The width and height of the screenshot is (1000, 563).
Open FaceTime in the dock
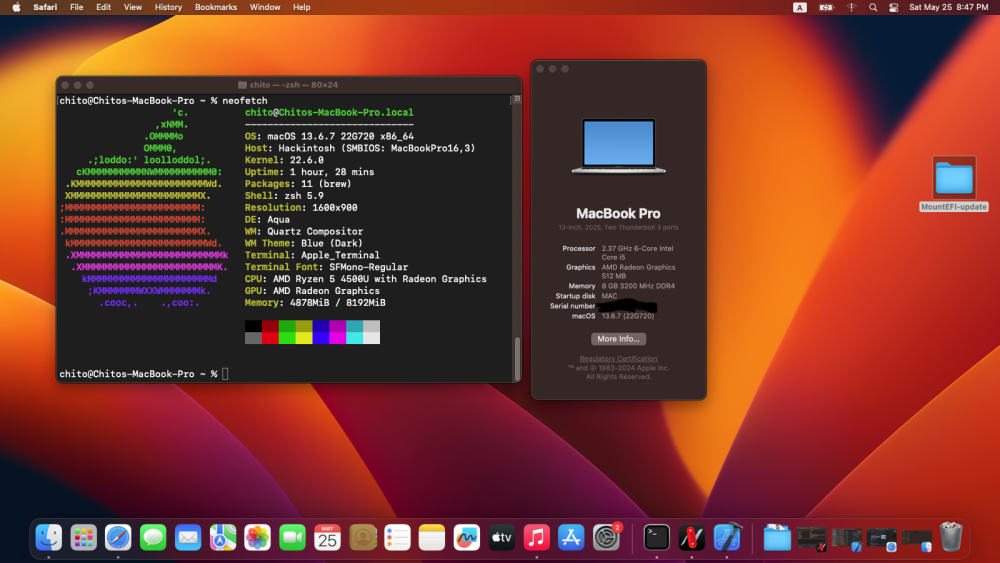click(x=292, y=537)
